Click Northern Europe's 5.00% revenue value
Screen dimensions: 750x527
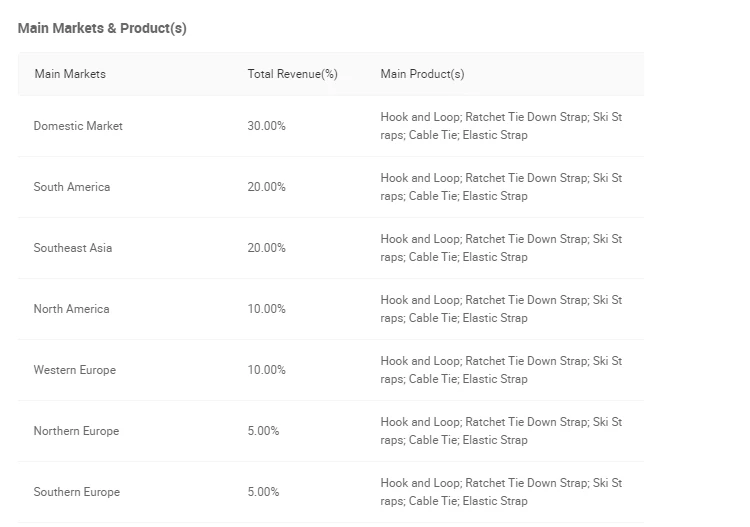coord(263,431)
